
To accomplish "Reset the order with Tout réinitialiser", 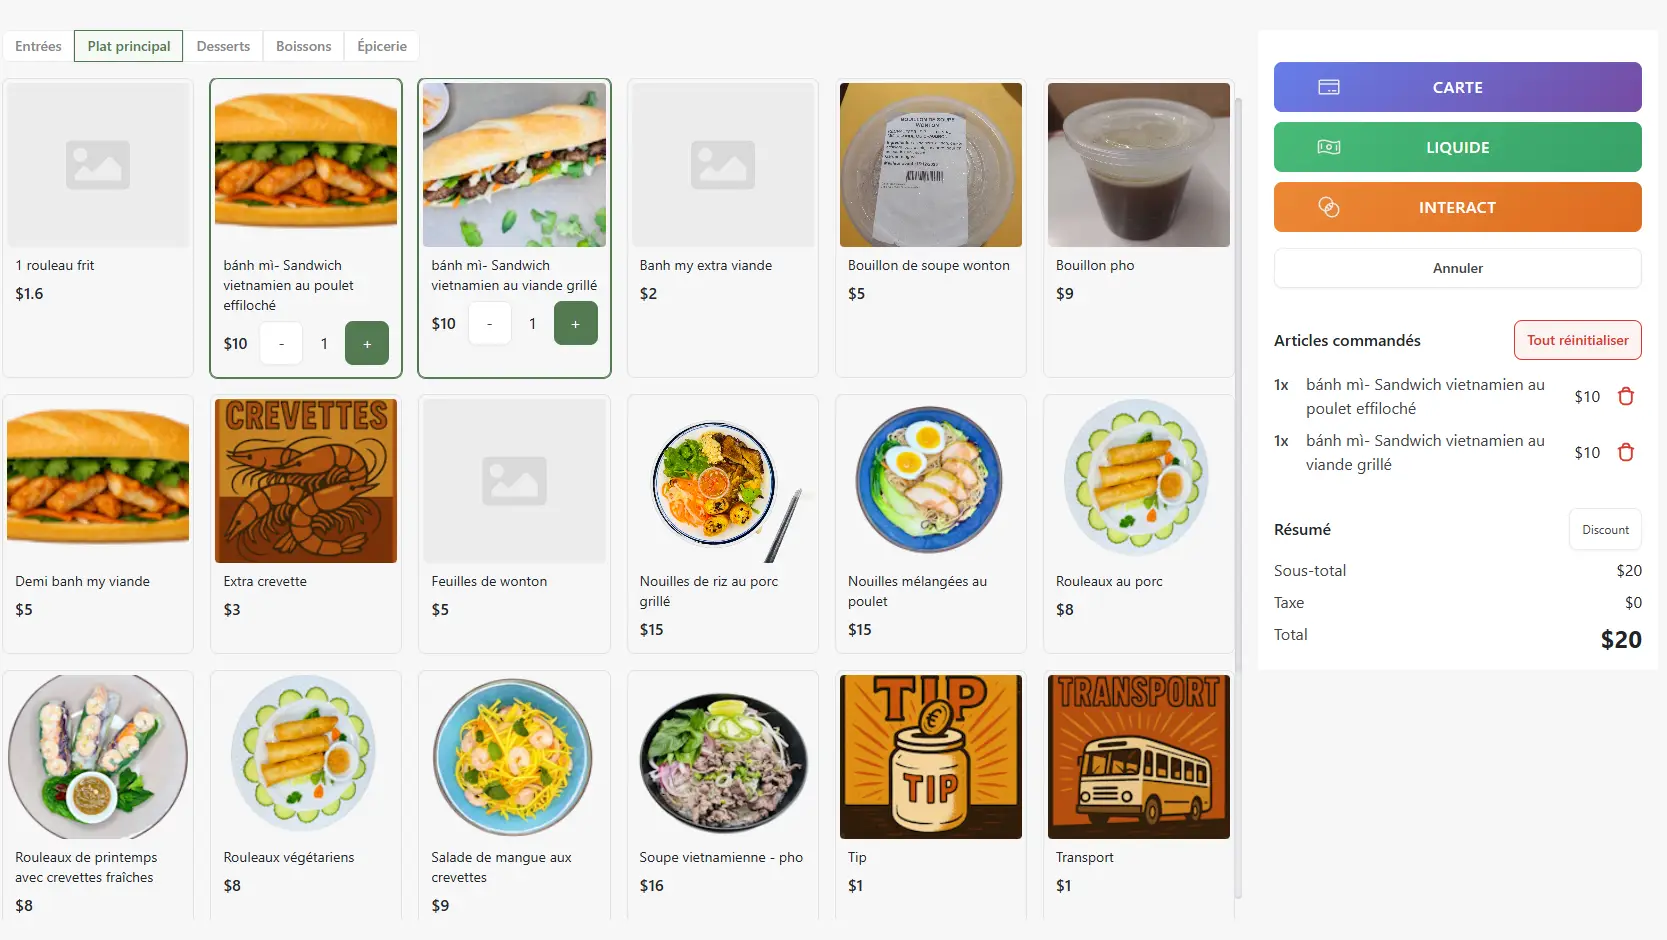I will click(1577, 340).
